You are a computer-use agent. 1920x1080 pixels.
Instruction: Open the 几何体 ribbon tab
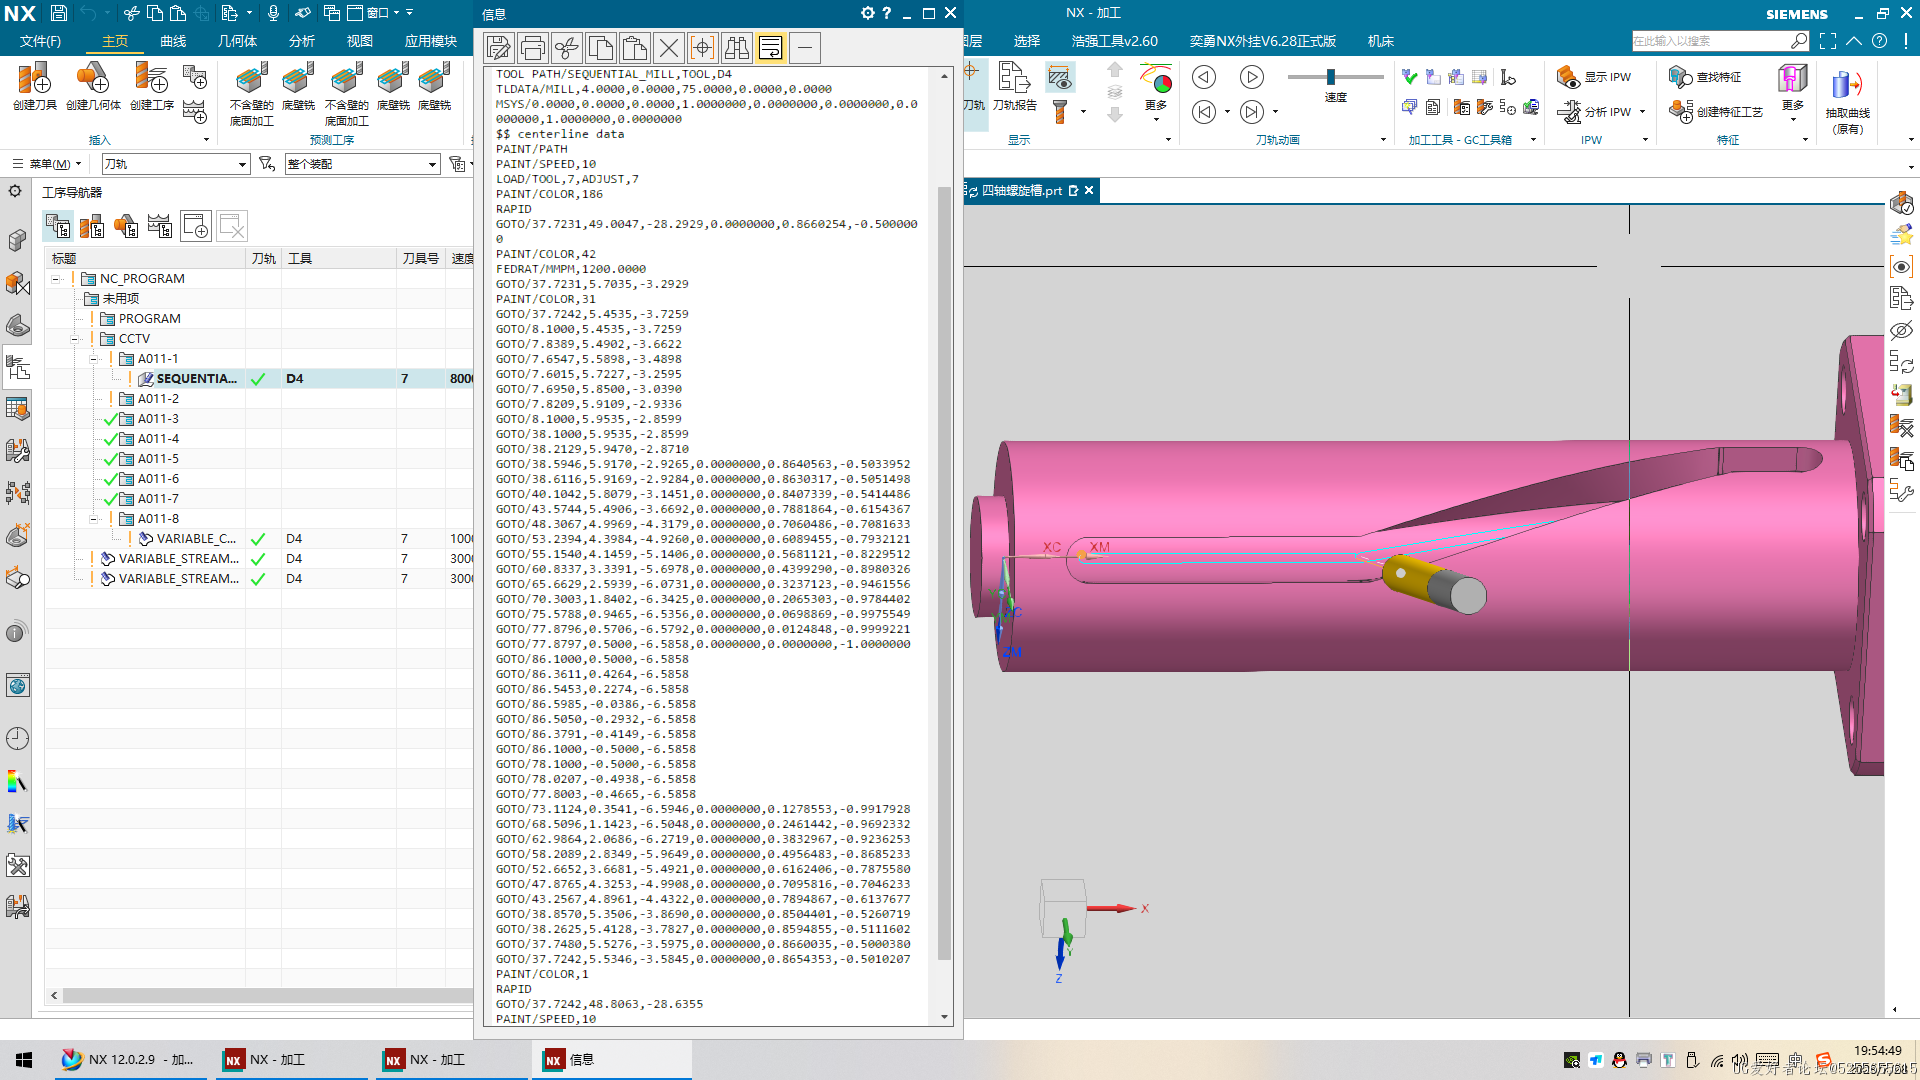coord(237,41)
